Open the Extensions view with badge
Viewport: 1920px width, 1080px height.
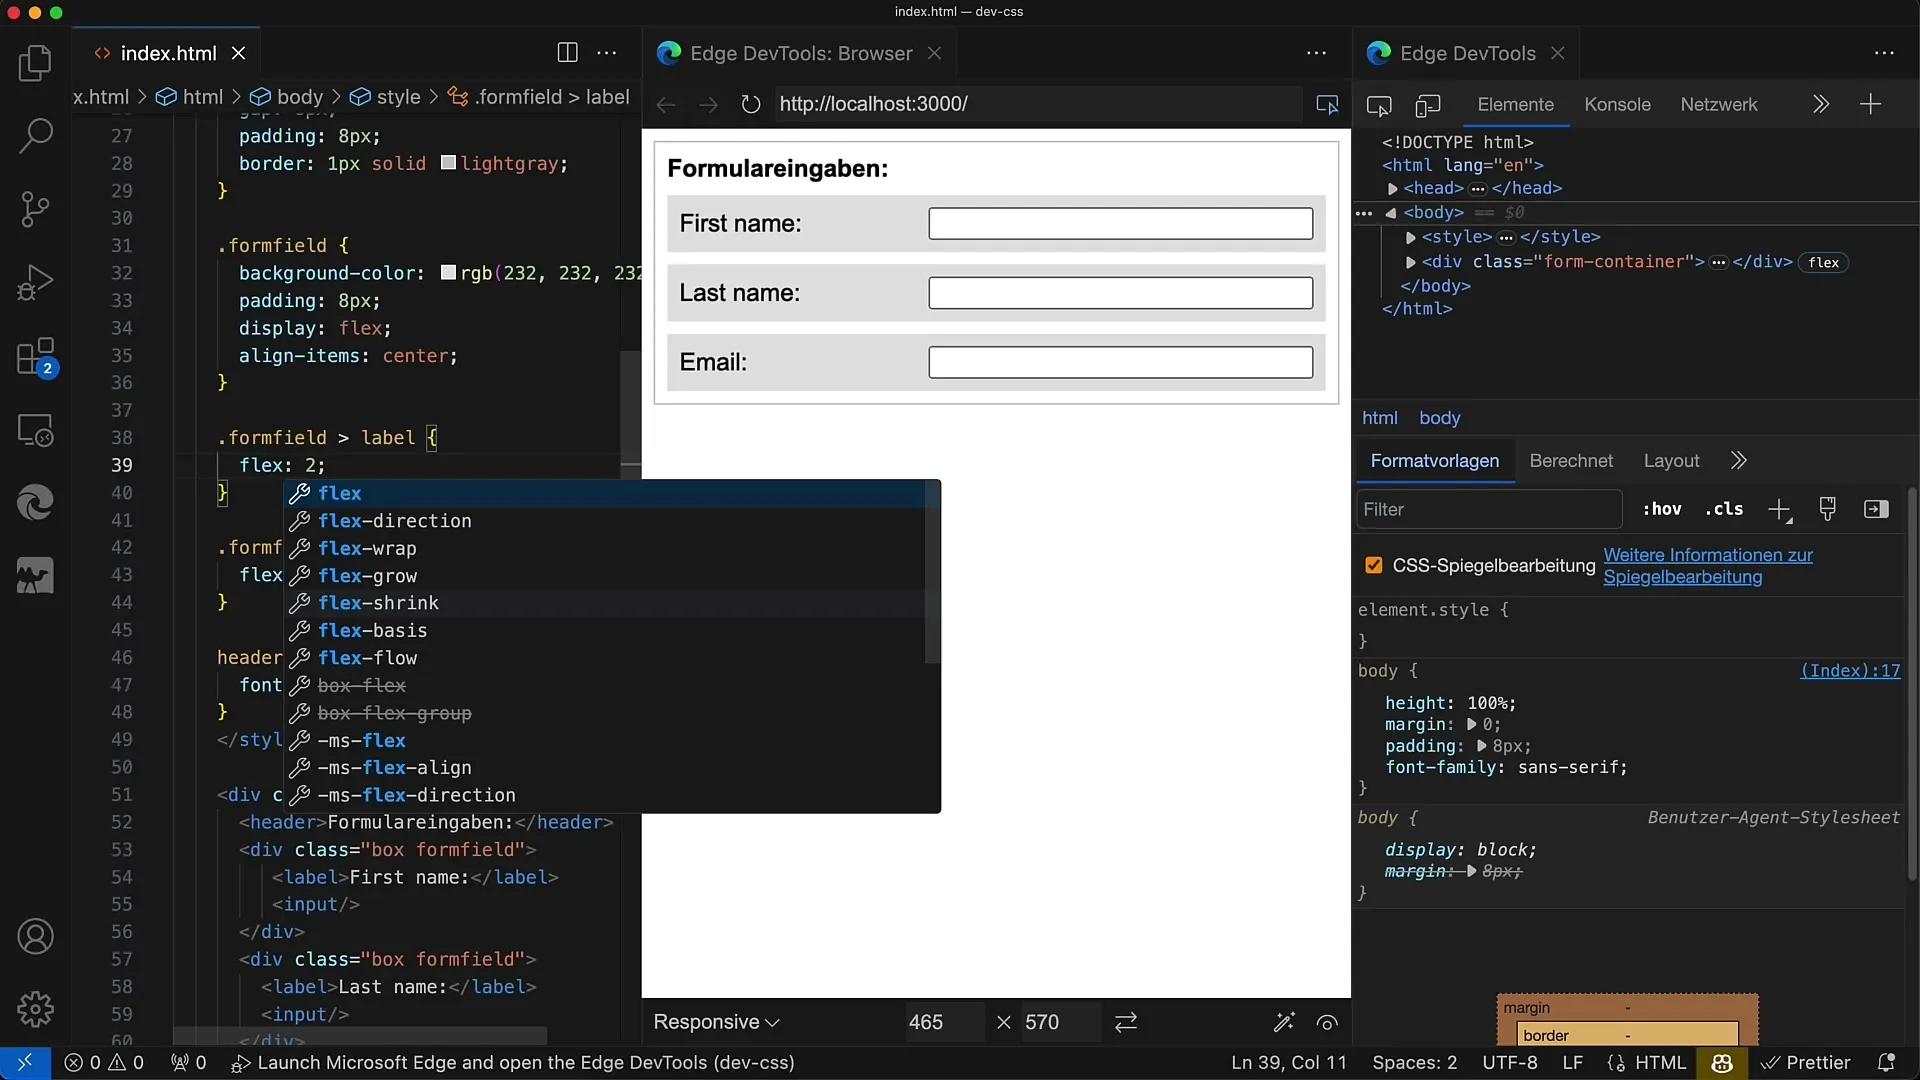click(x=35, y=357)
